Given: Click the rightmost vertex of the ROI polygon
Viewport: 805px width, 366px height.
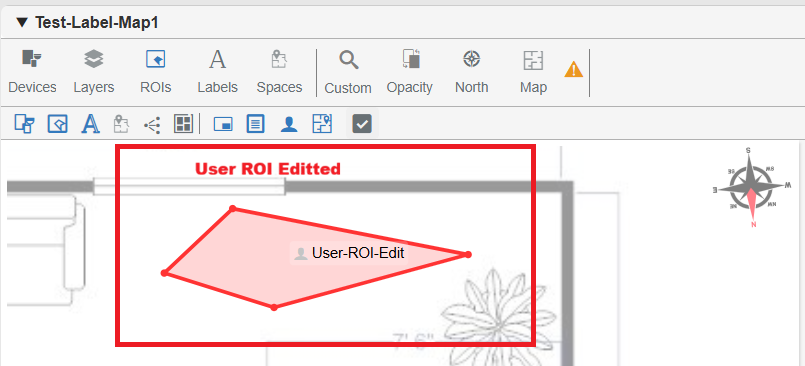Looking at the screenshot, I should [468, 254].
